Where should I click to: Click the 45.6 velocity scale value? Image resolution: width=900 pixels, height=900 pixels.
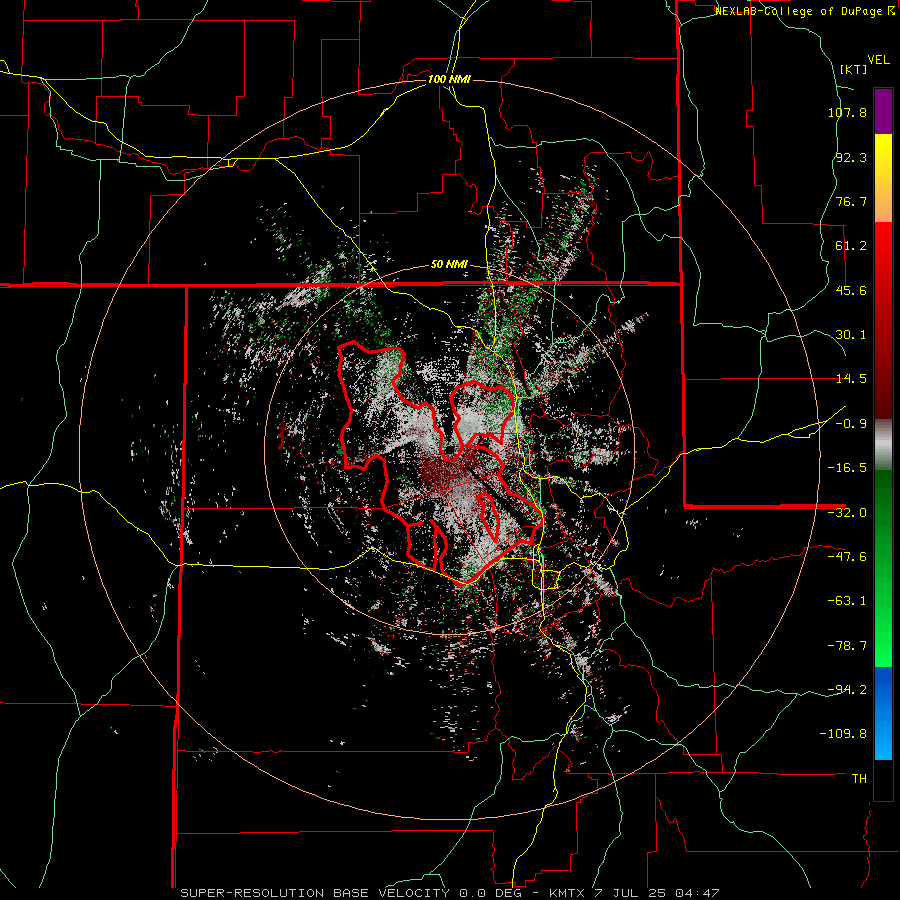tap(851, 290)
